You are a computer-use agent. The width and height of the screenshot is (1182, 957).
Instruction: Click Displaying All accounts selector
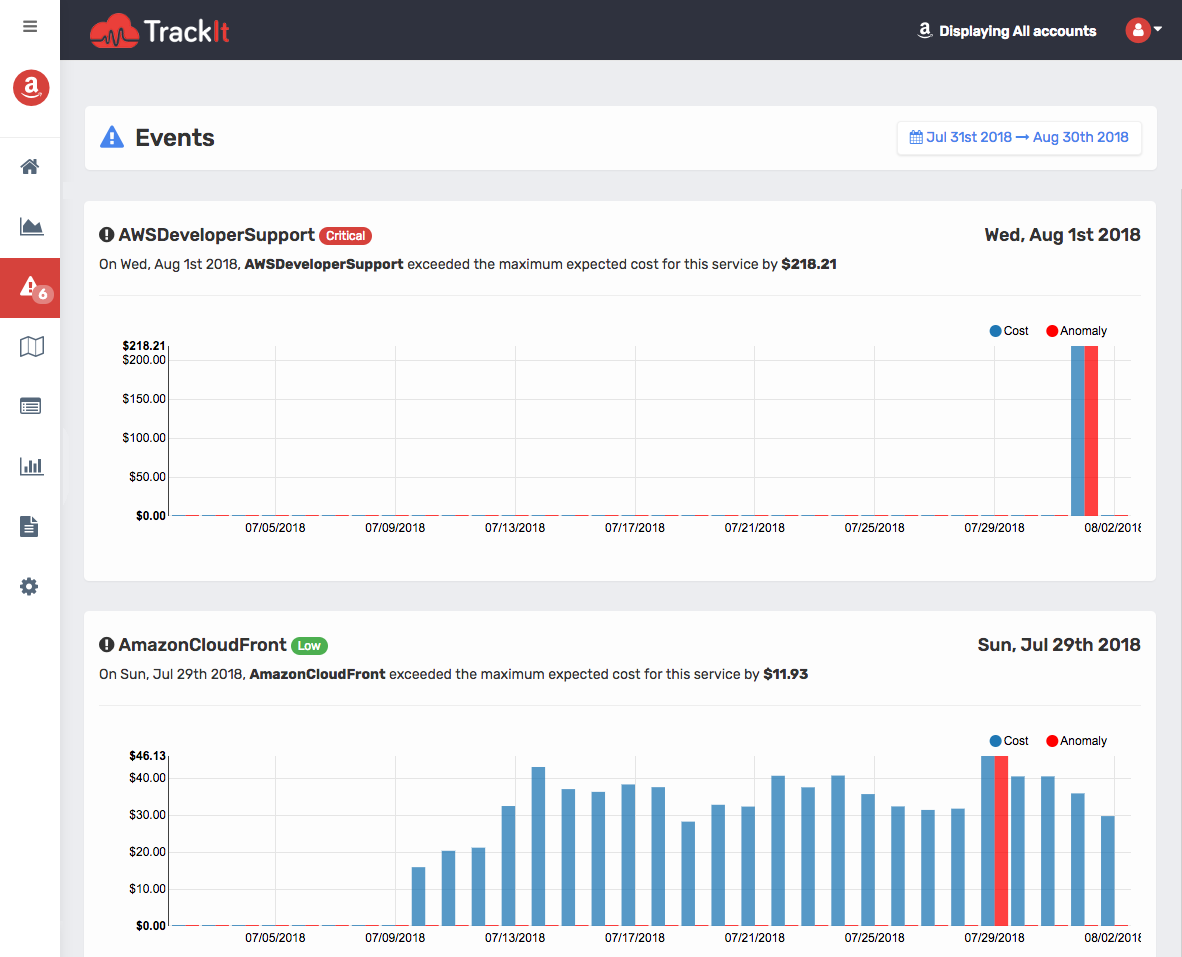click(1006, 31)
